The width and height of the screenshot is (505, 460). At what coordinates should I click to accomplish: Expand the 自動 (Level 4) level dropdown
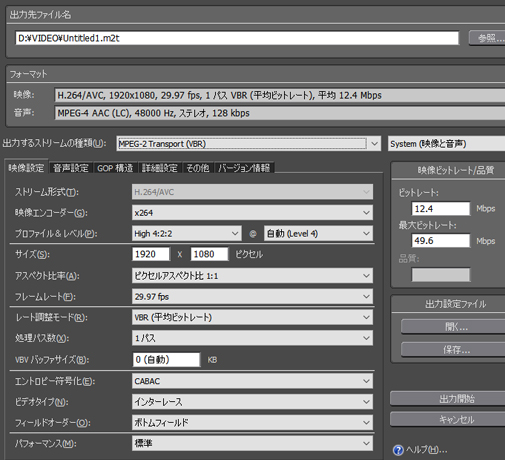pyautogui.click(x=318, y=233)
